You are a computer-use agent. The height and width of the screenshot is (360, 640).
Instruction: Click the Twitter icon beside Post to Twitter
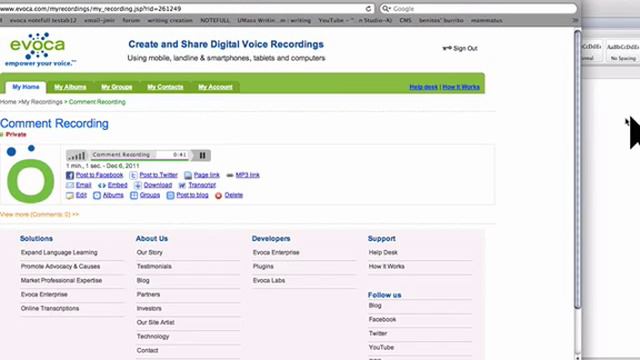click(133, 176)
